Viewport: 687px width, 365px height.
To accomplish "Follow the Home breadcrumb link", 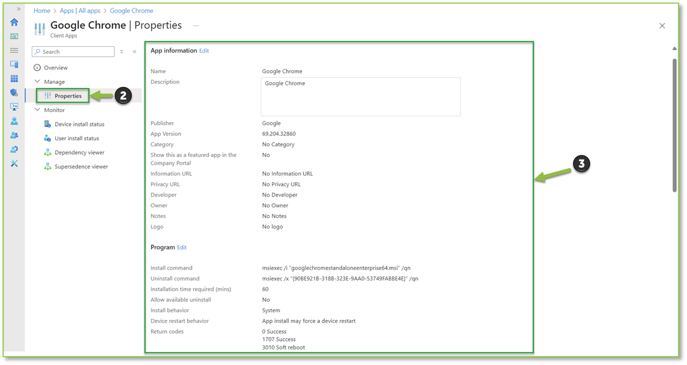I will (42, 11).
